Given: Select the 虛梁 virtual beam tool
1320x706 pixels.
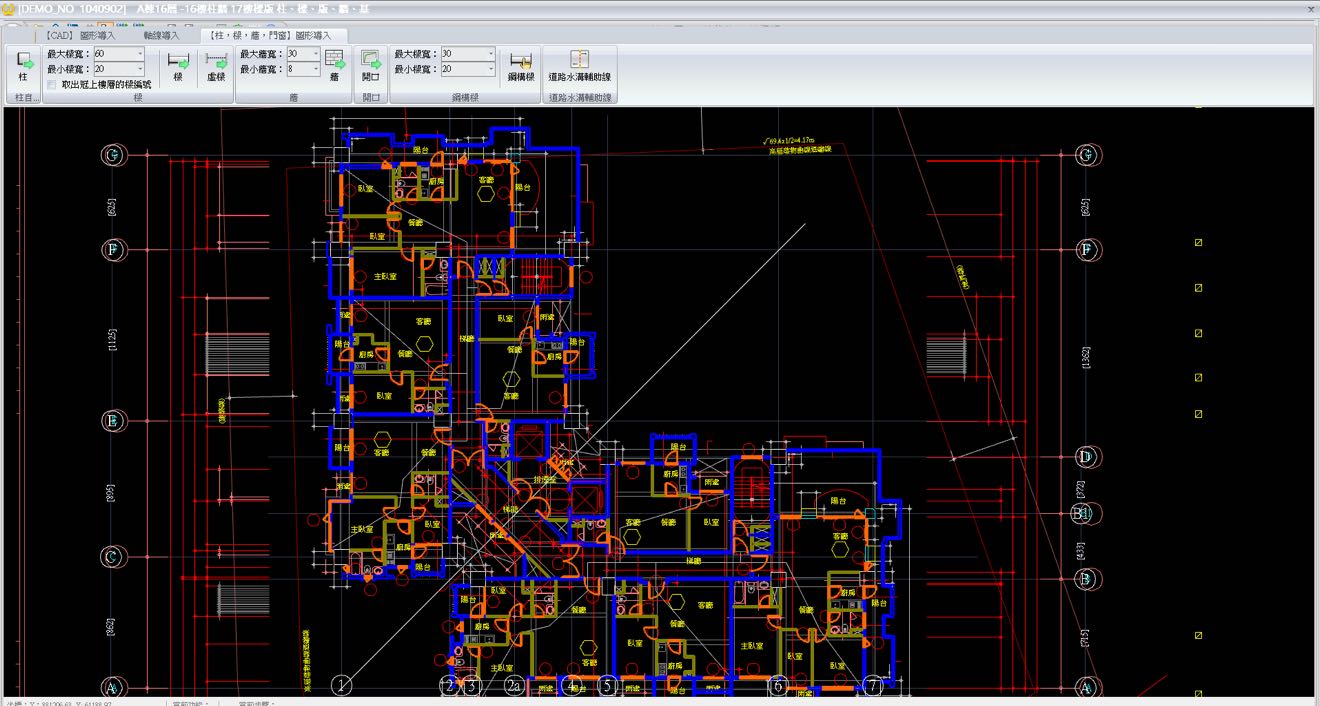Looking at the screenshot, I should [216, 64].
